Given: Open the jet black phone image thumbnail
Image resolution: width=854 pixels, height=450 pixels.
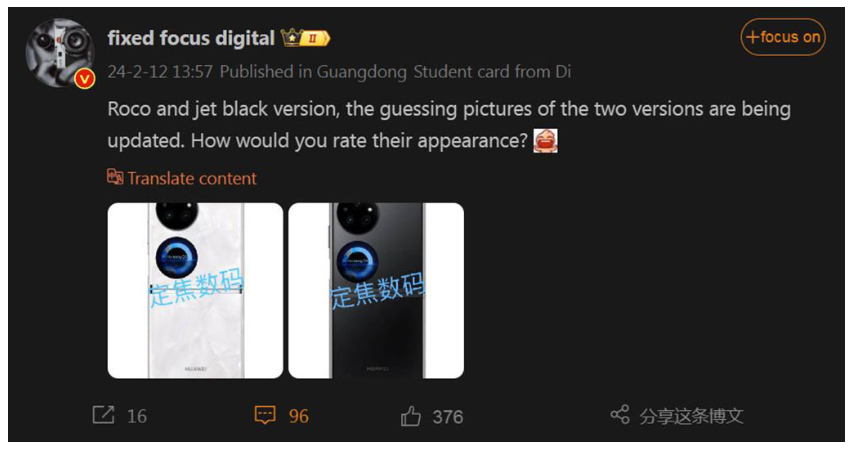Looking at the screenshot, I should pos(376,290).
